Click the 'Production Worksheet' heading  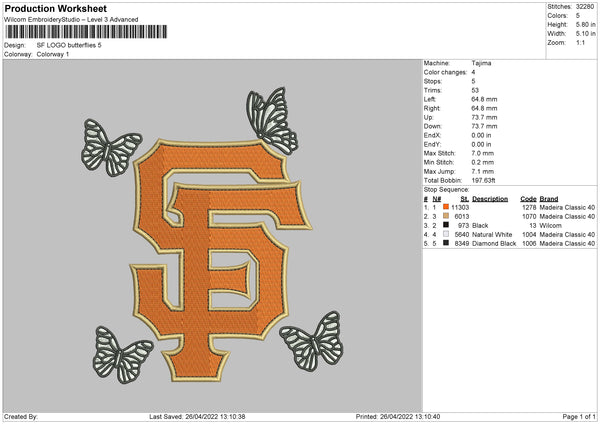pos(55,8)
